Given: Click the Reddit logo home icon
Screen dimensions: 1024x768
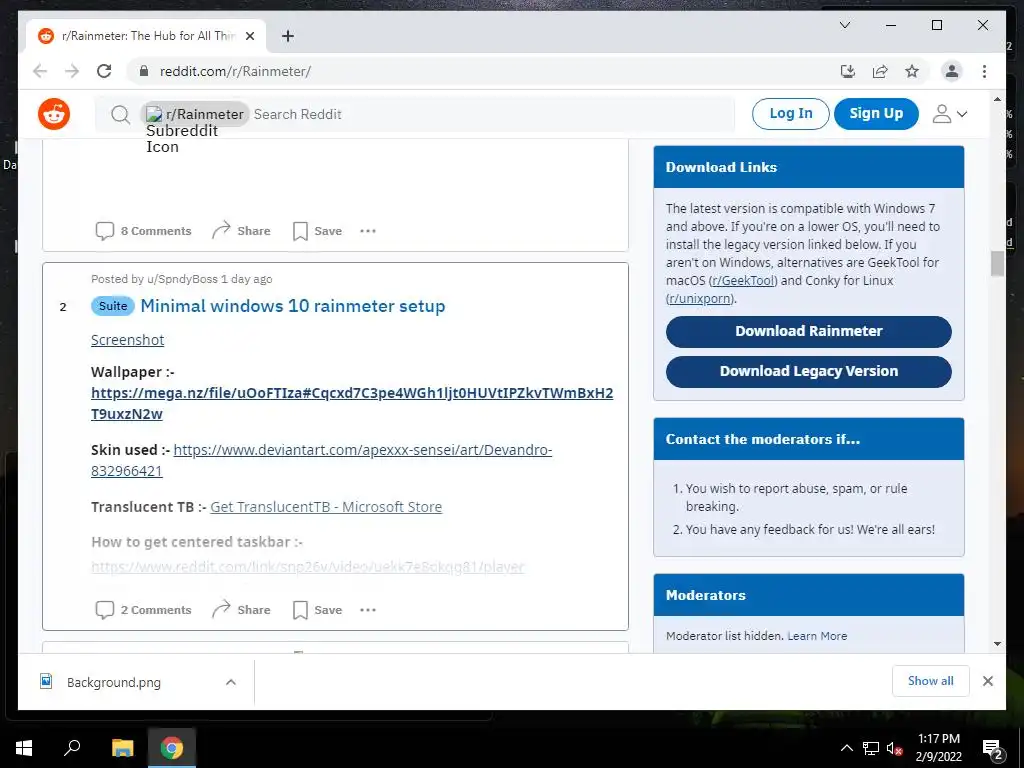Looking at the screenshot, I should pyautogui.click(x=54, y=114).
